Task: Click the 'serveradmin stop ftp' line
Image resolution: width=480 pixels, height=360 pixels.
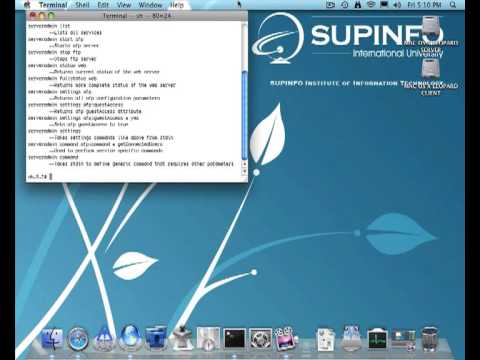Action: tap(54, 52)
